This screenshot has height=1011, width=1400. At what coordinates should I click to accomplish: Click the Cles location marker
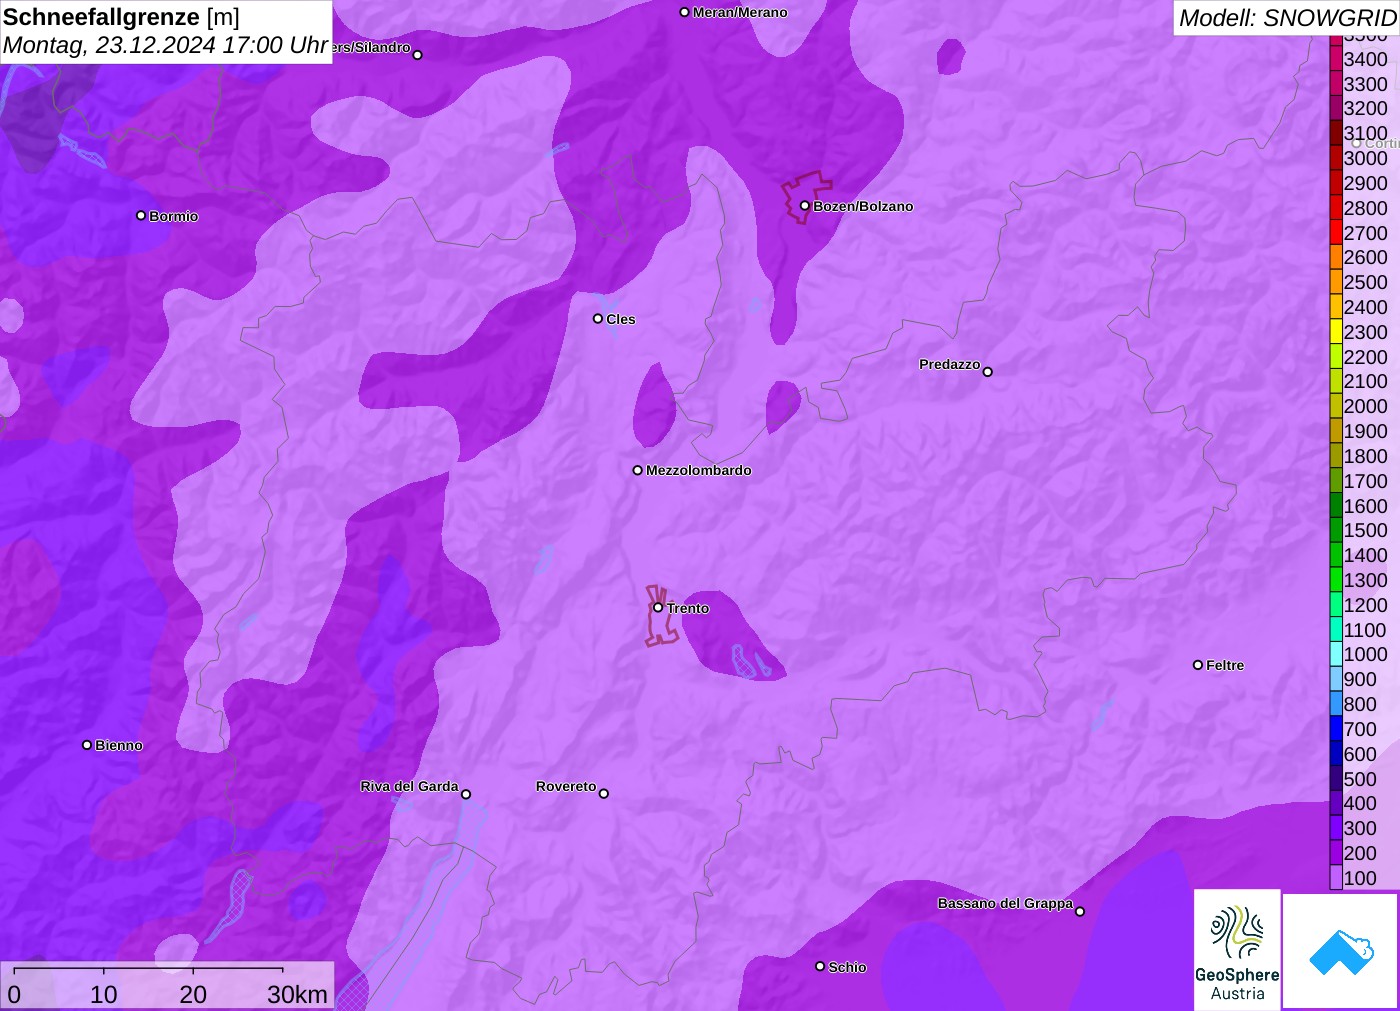tap(598, 319)
